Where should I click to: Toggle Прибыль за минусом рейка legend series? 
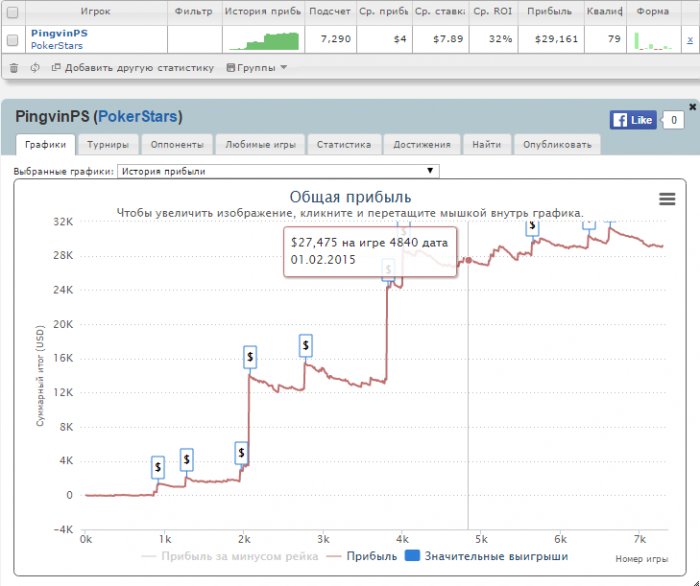click(230, 557)
